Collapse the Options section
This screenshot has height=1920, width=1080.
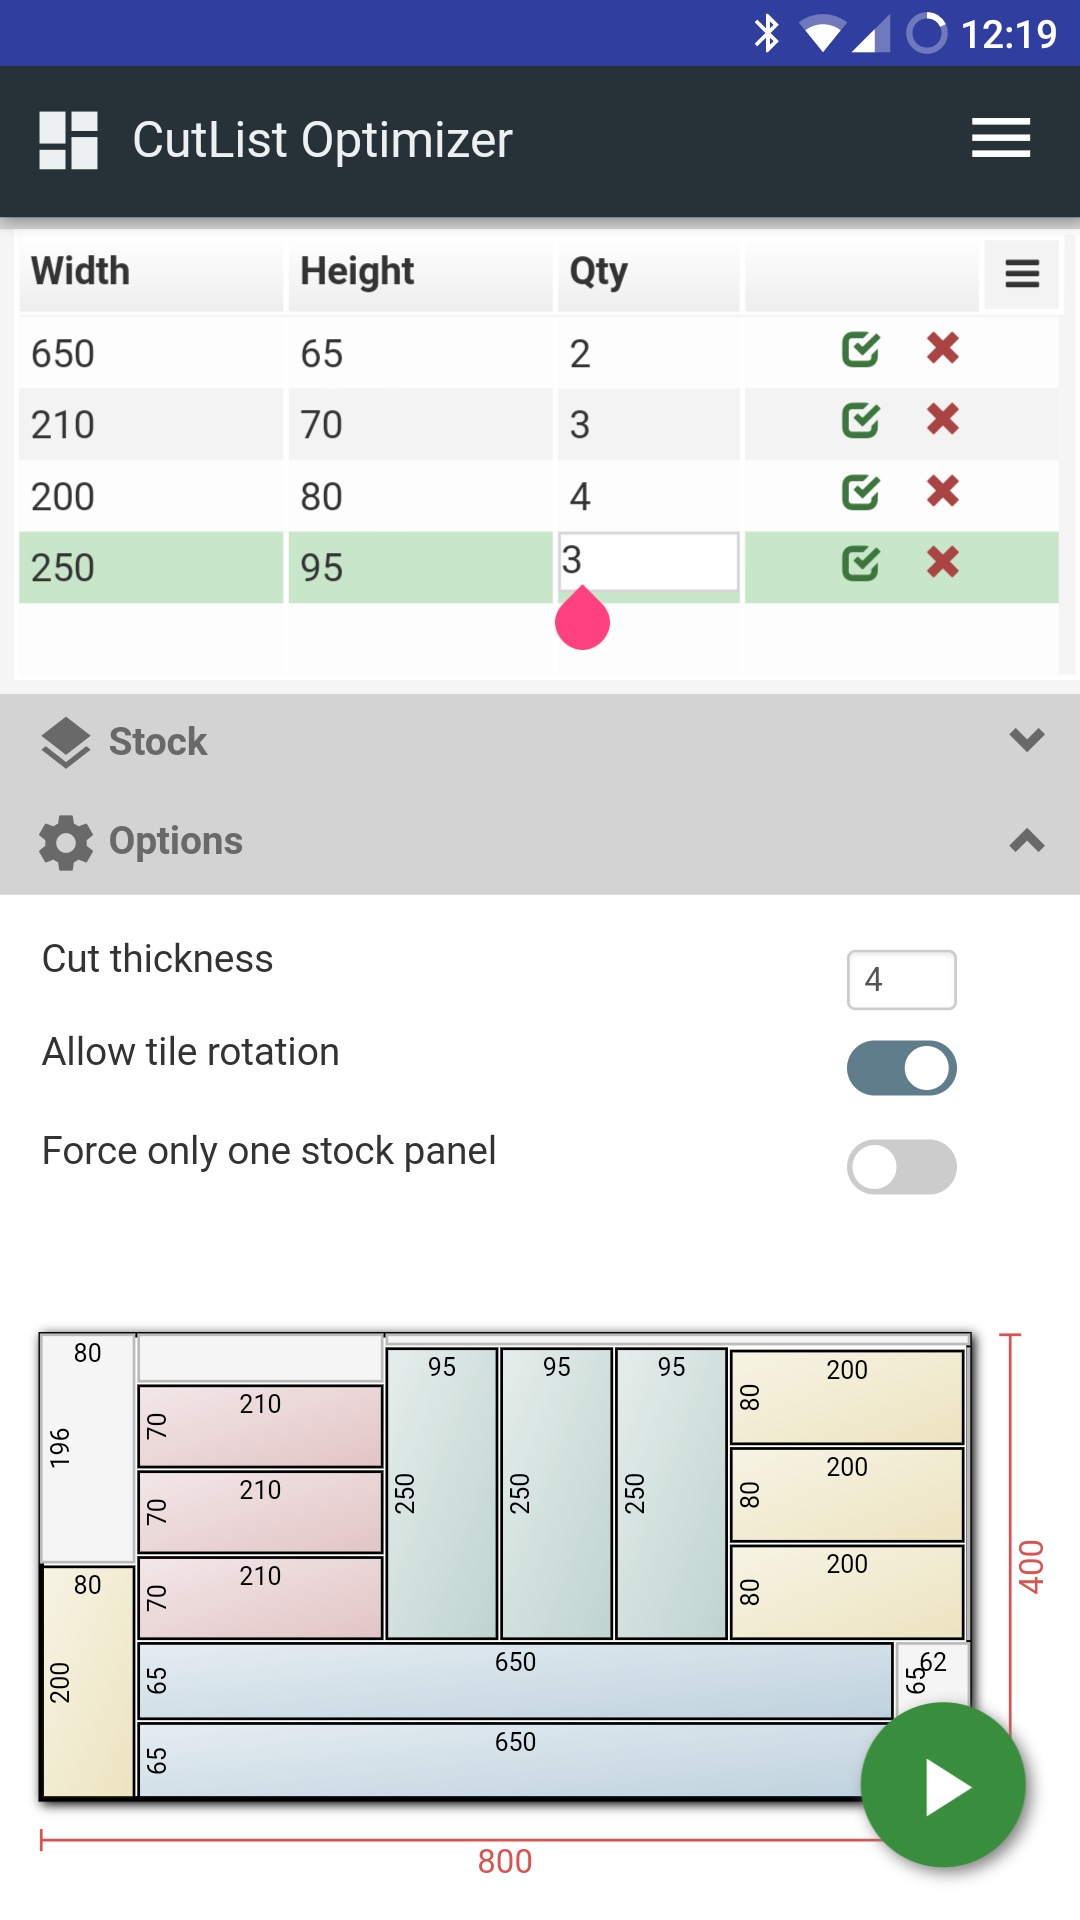click(1026, 841)
